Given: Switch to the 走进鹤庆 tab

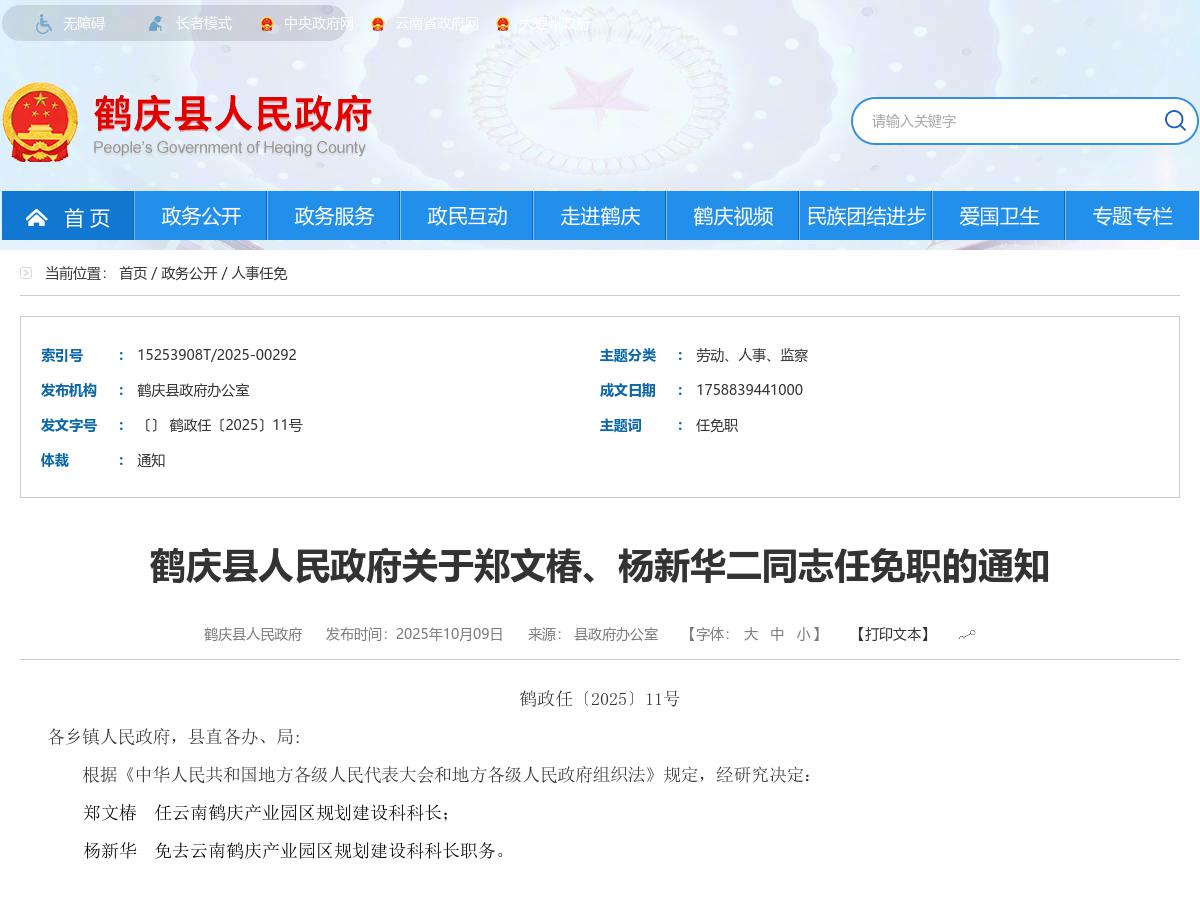Looking at the screenshot, I should point(600,216).
